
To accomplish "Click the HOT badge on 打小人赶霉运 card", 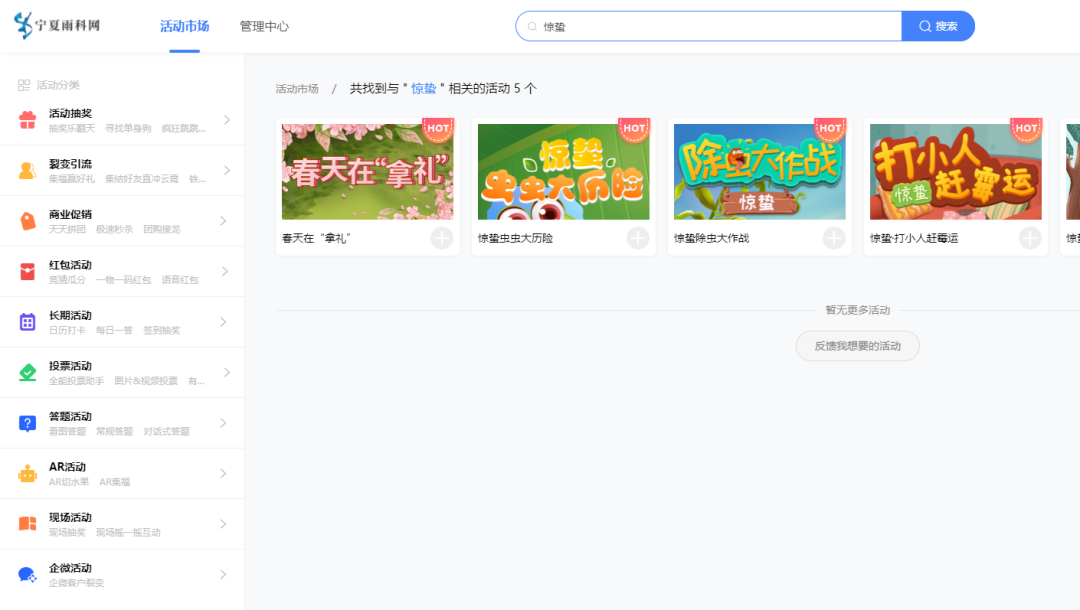I will tap(1026, 129).
